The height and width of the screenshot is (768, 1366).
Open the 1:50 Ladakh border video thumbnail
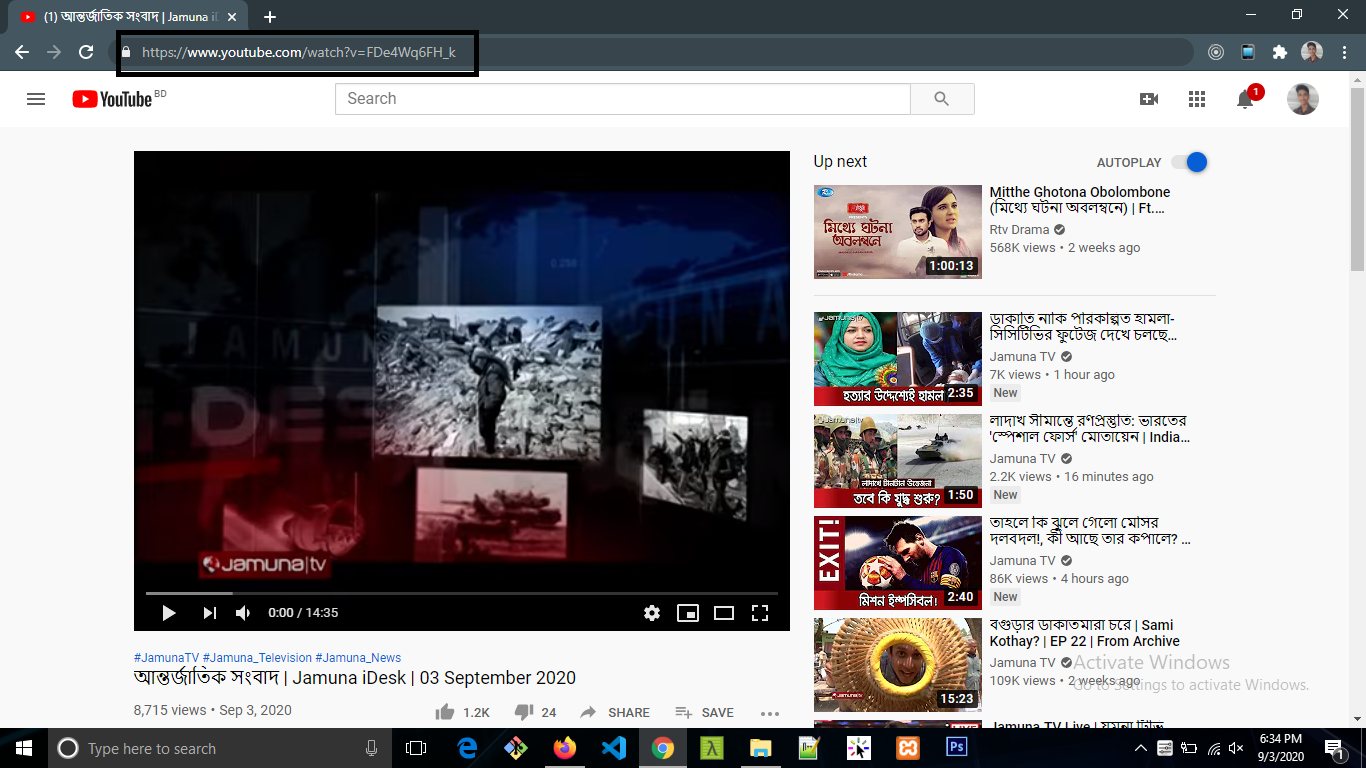898,461
